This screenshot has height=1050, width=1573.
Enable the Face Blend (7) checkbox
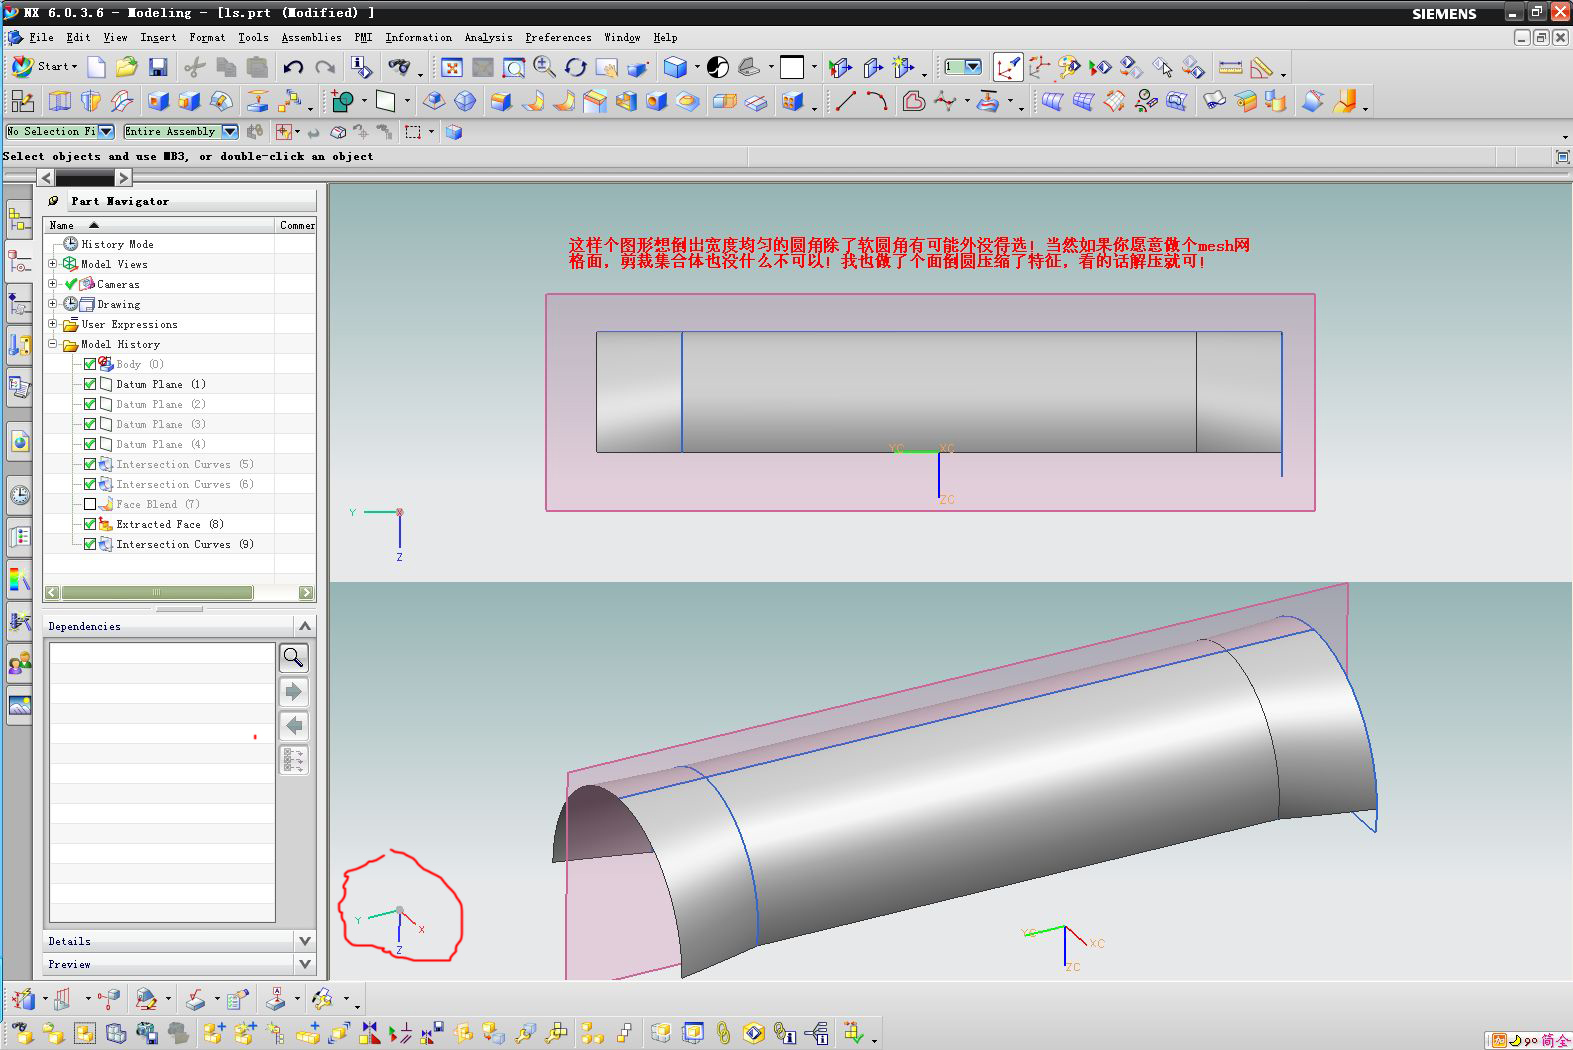click(90, 504)
